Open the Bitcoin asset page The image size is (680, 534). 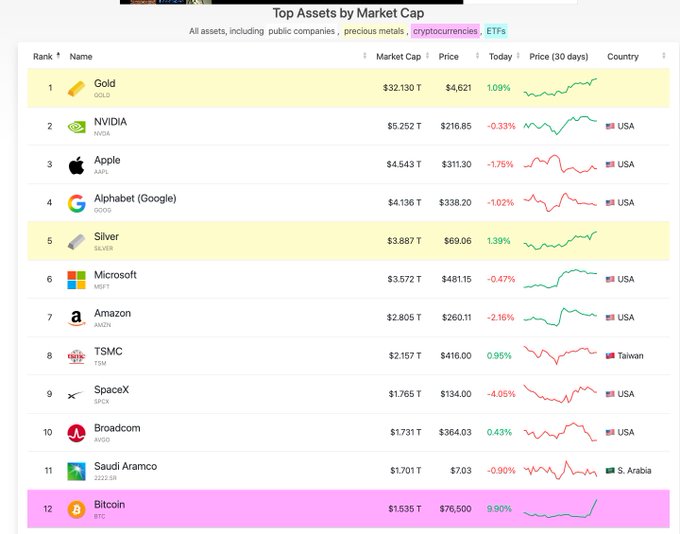[109, 505]
